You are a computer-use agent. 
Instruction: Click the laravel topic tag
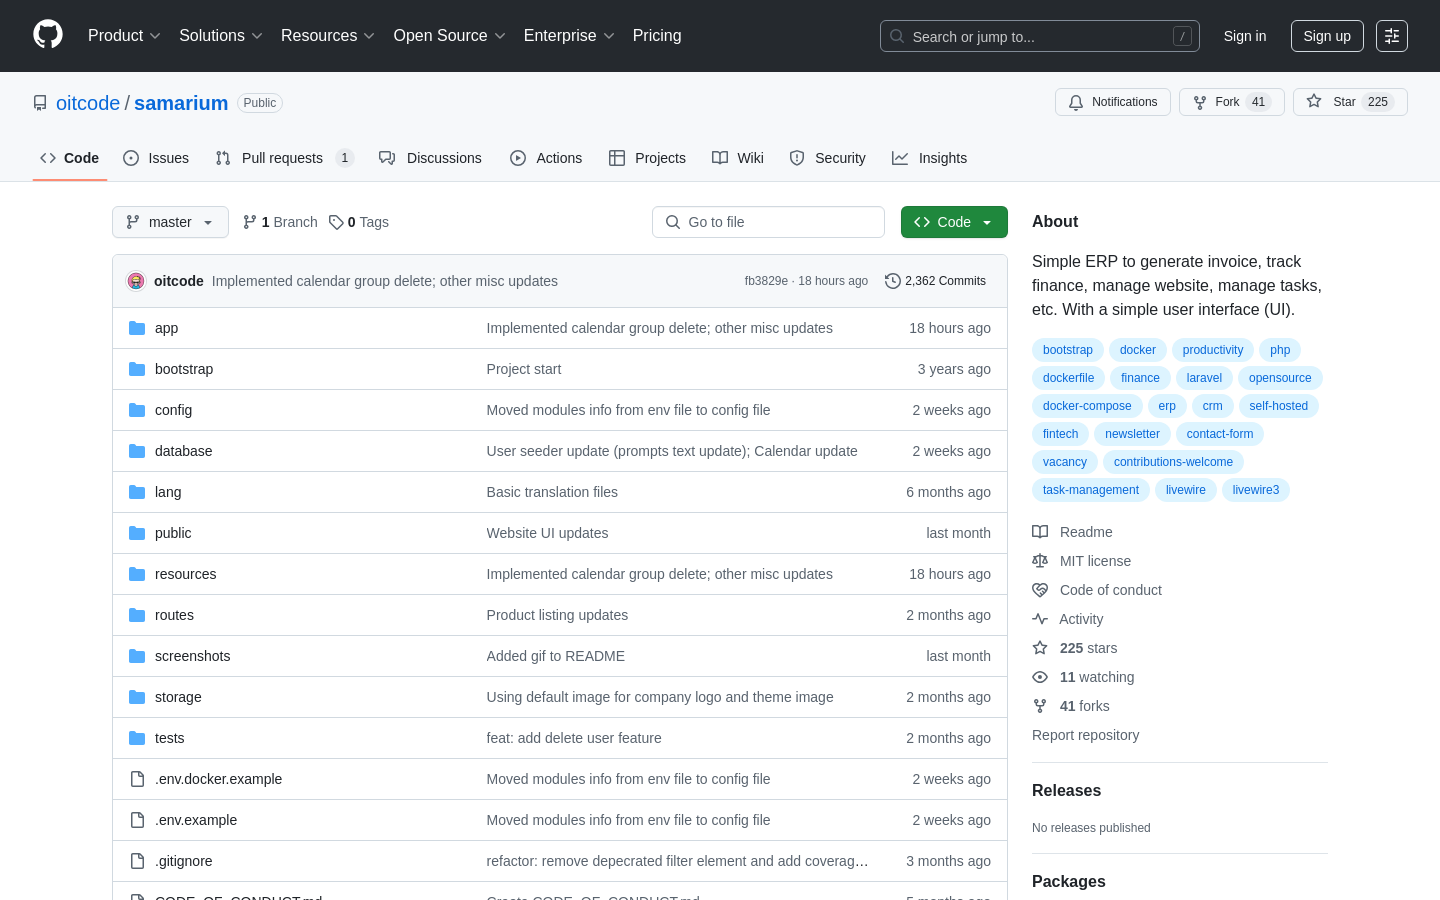tap(1204, 378)
